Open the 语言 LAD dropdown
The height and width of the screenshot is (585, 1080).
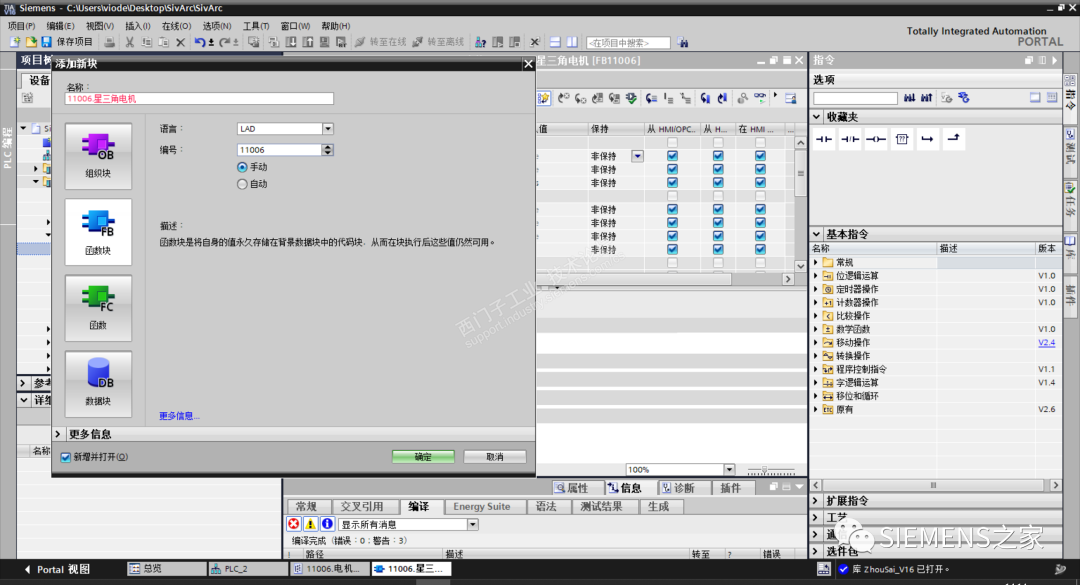[x=327, y=128]
